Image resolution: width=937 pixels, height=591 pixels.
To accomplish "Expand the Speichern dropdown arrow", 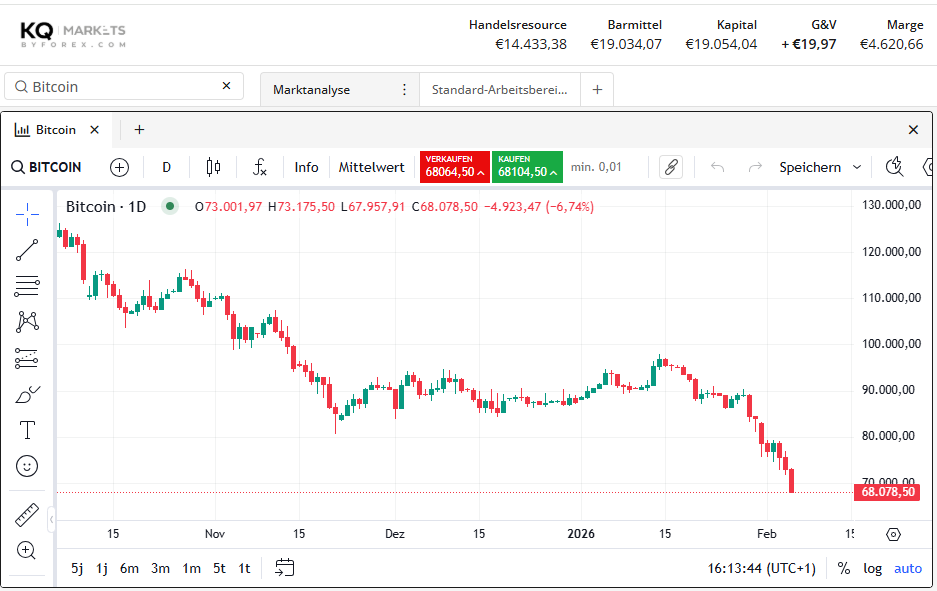I will (857, 167).
